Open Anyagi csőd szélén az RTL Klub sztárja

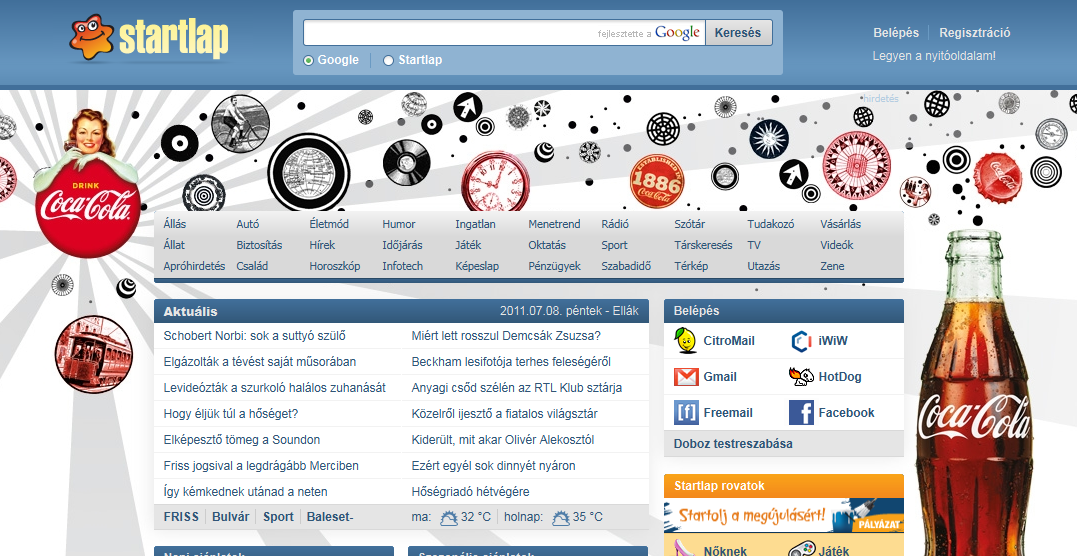coord(517,388)
